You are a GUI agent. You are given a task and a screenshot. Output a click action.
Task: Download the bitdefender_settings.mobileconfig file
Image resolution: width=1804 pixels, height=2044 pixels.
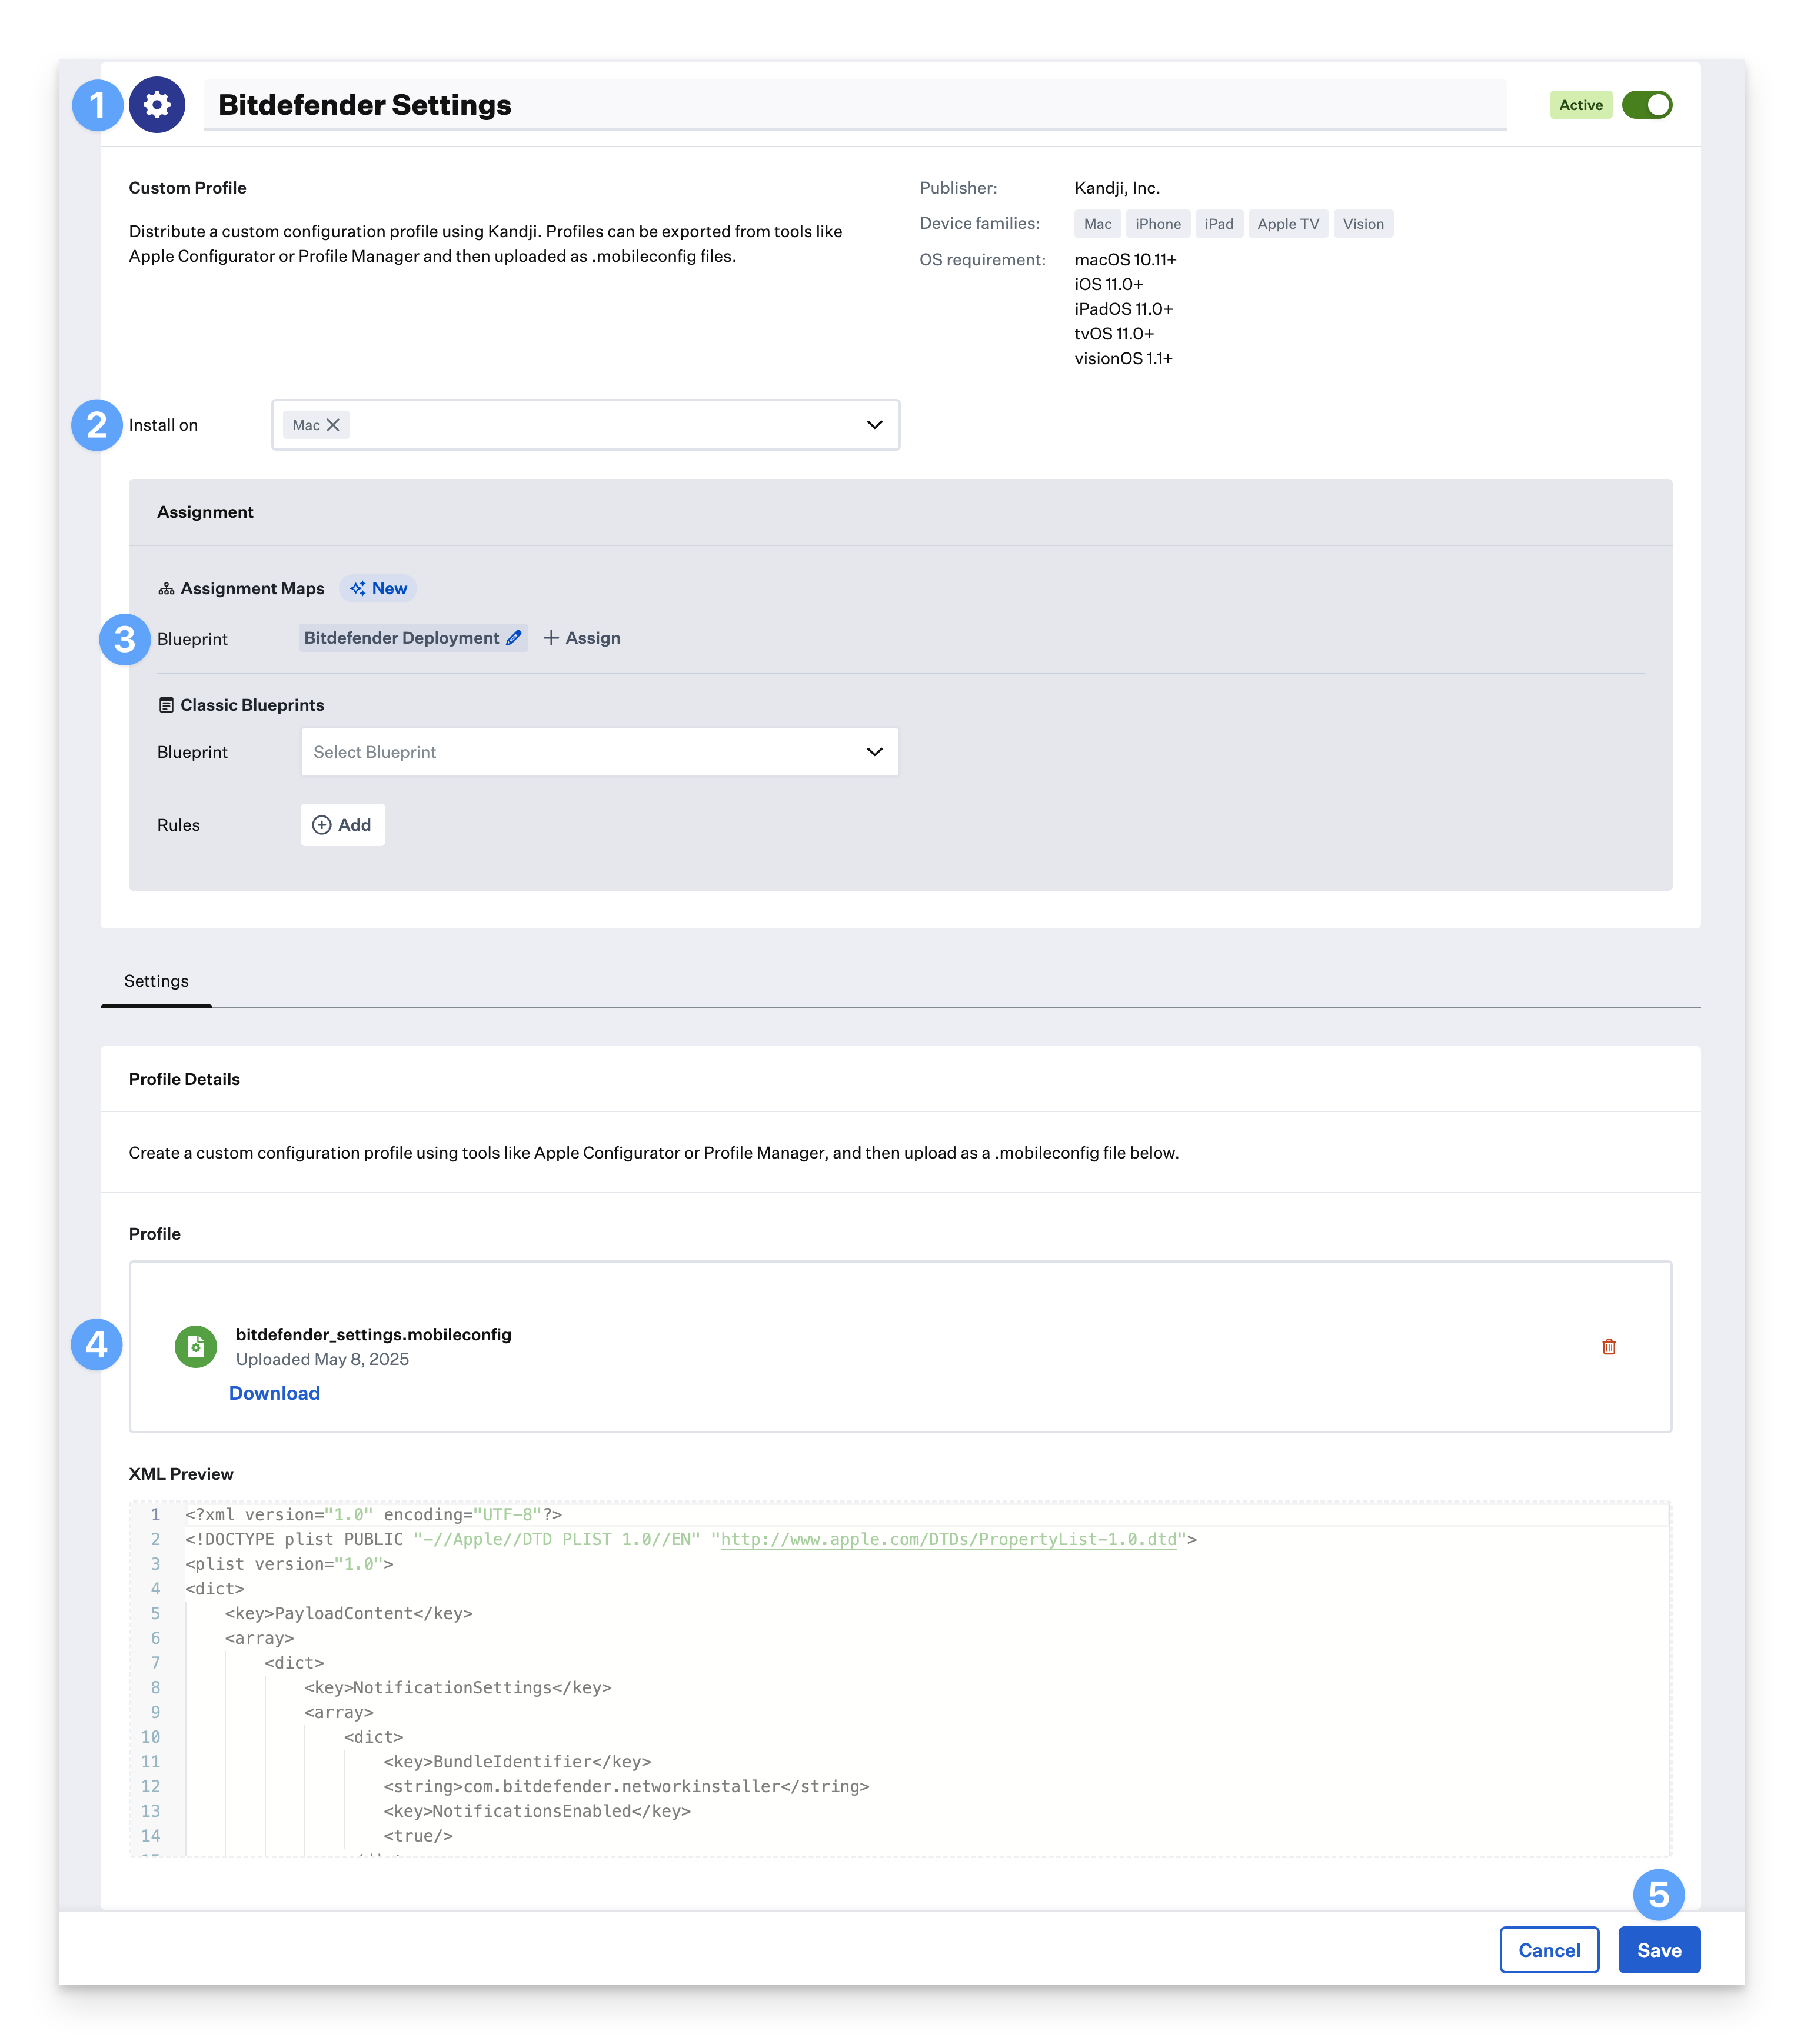click(x=274, y=1392)
